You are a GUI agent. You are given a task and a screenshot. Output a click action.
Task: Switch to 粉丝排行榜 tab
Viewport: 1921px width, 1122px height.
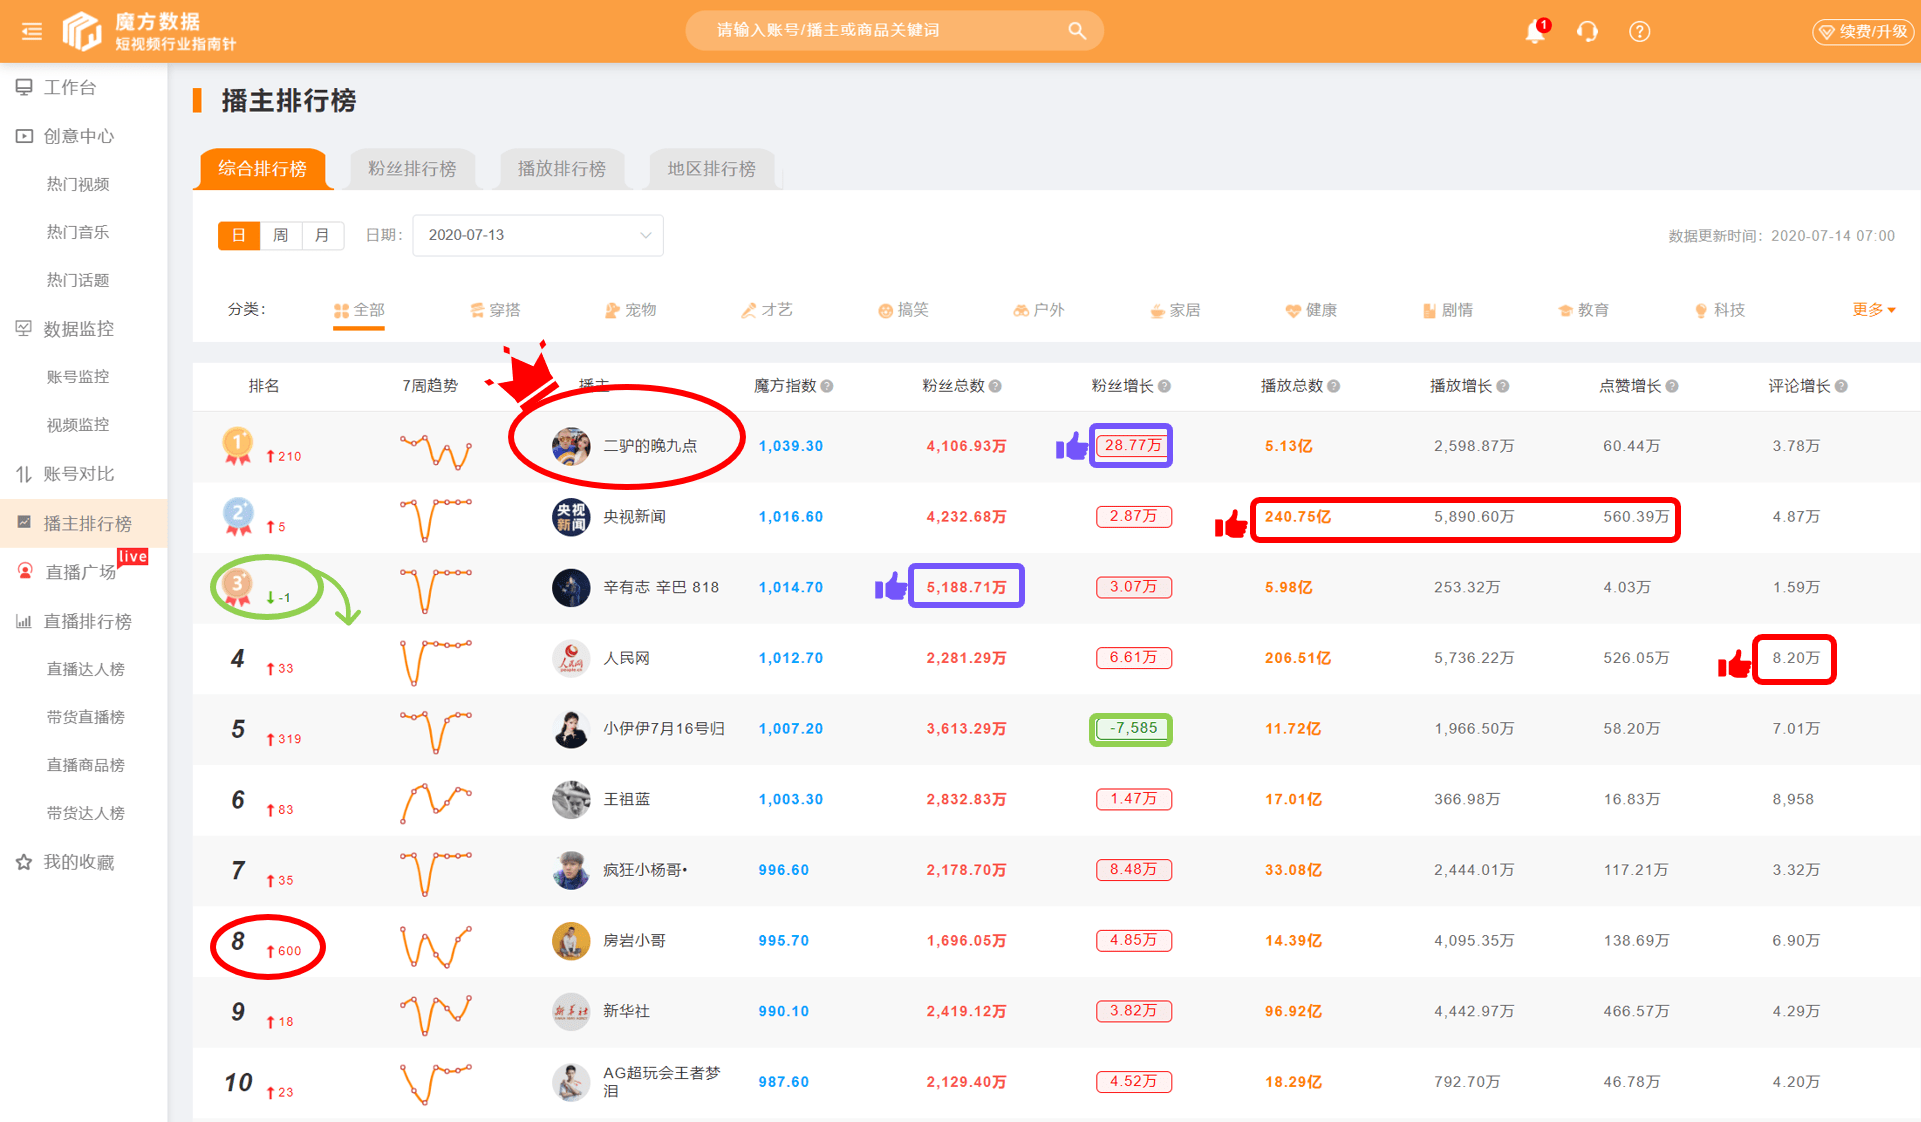[412, 169]
